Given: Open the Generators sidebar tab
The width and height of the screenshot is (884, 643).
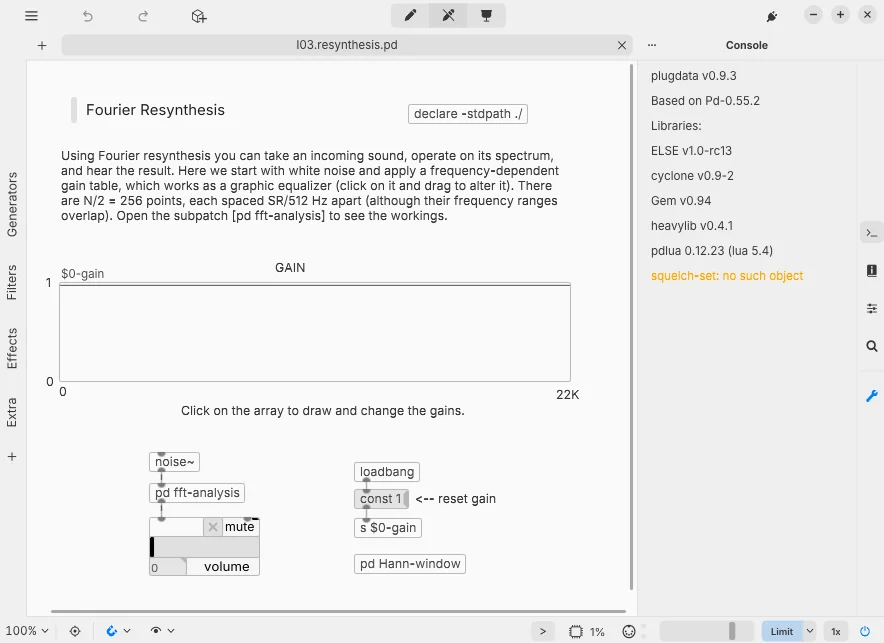Looking at the screenshot, I should click(x=12, y=204).
